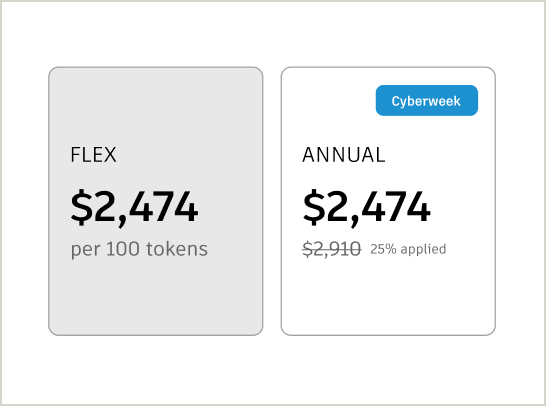Click empty area below caption in Flex card
Image resolution: width=546 pixels, height=406 pixels.
(156, 296)
